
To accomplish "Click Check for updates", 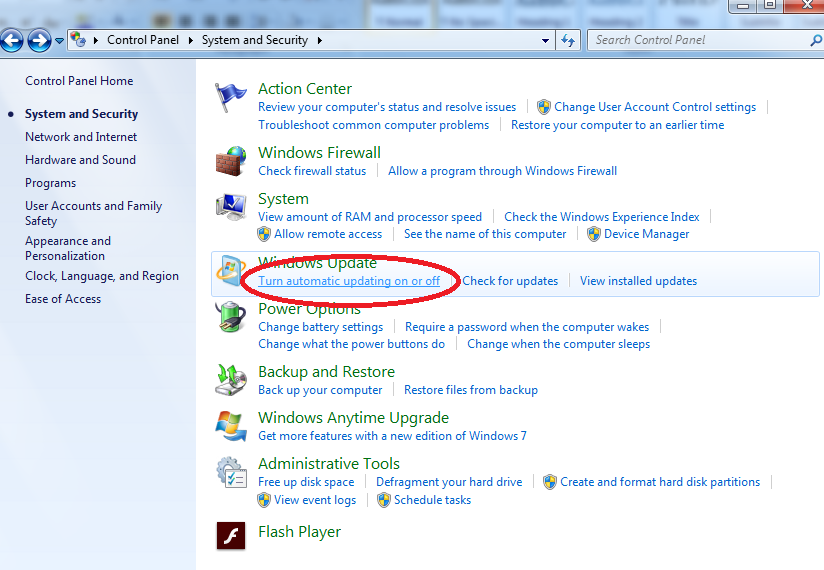I will click(x=510, y=281).
